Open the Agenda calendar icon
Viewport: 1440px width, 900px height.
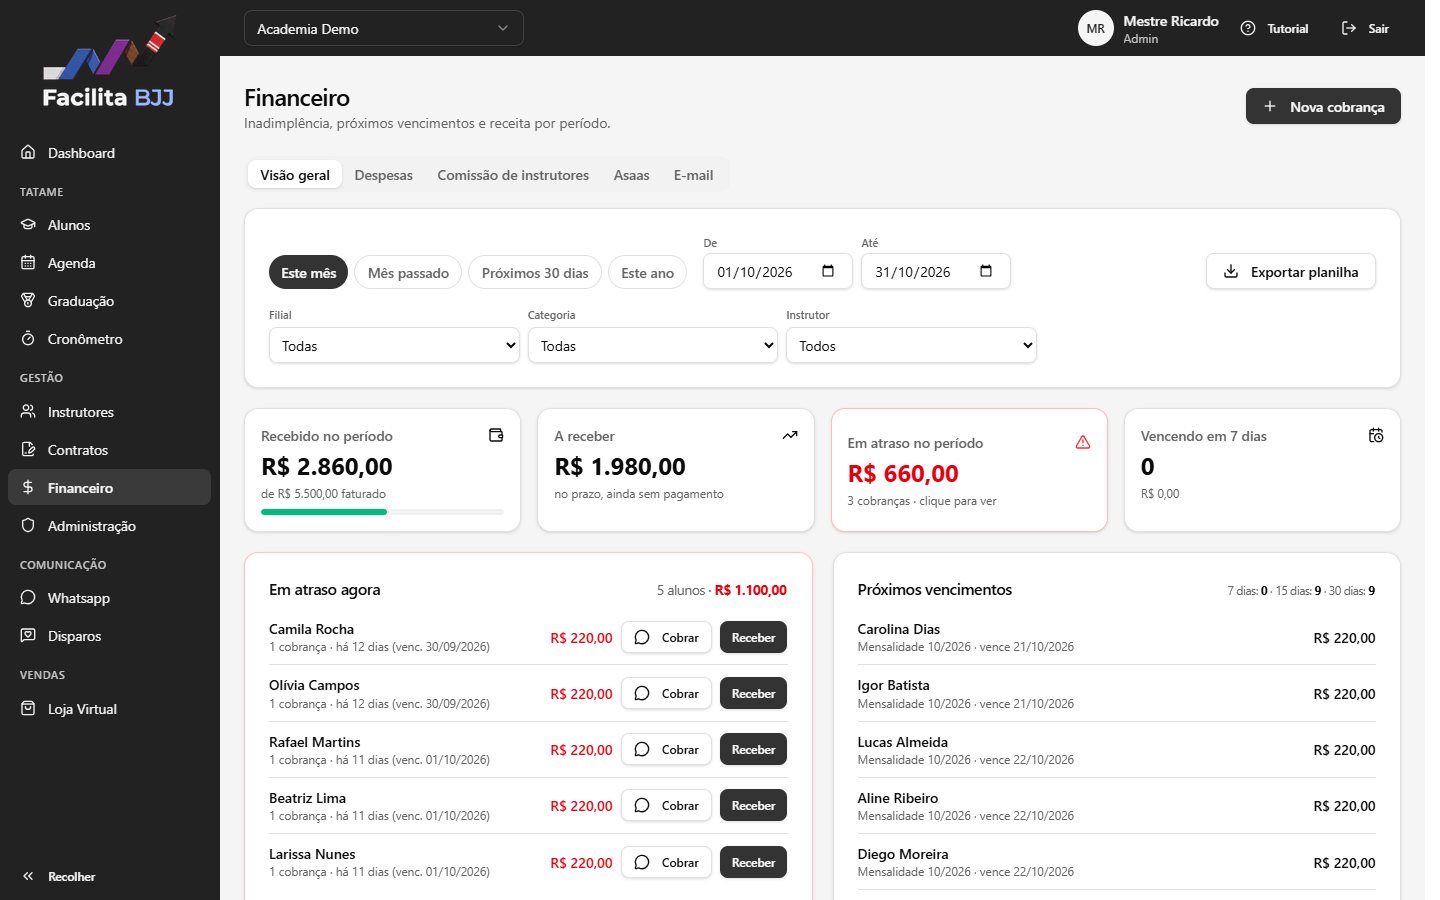[x=28, y=263]
